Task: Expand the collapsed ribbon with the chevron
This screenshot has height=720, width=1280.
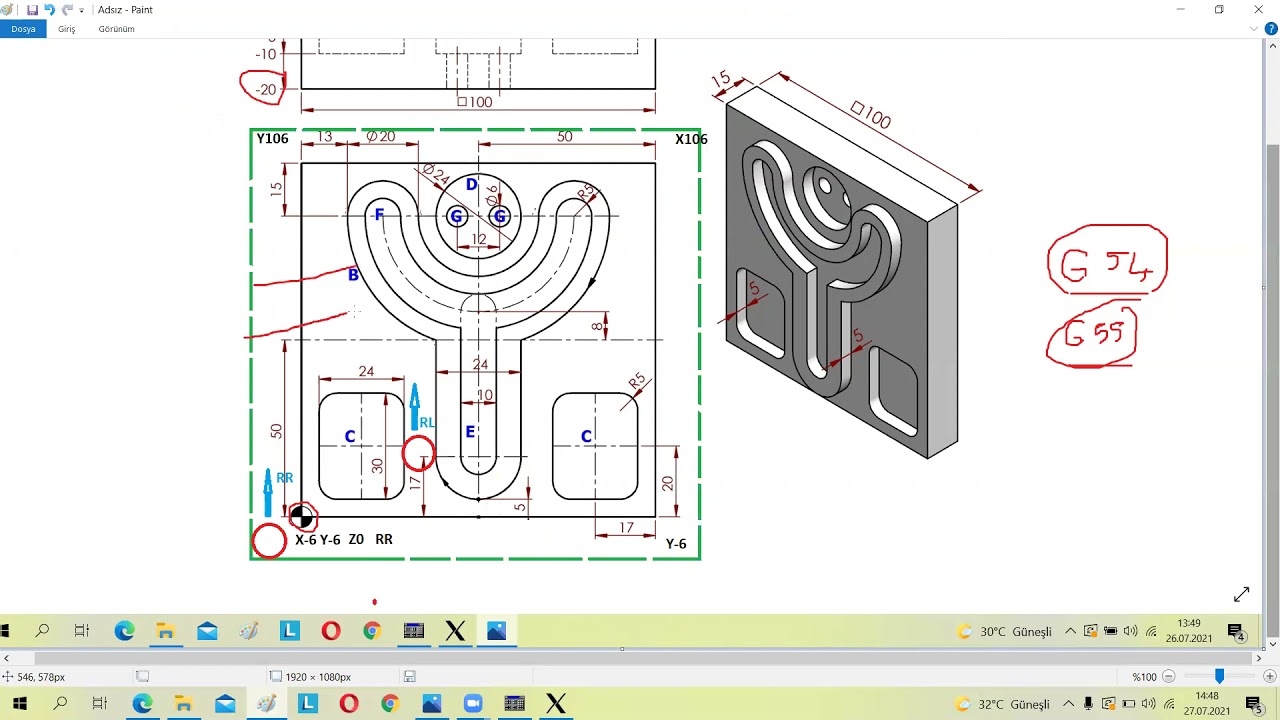Action: pos(1254,29)
